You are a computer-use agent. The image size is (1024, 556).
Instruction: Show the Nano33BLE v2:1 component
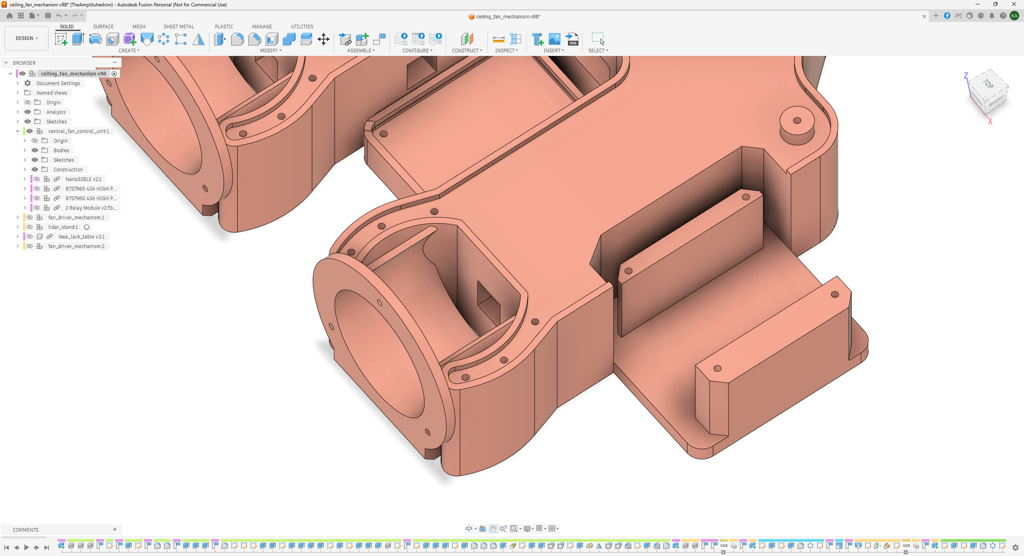(37, 179)
